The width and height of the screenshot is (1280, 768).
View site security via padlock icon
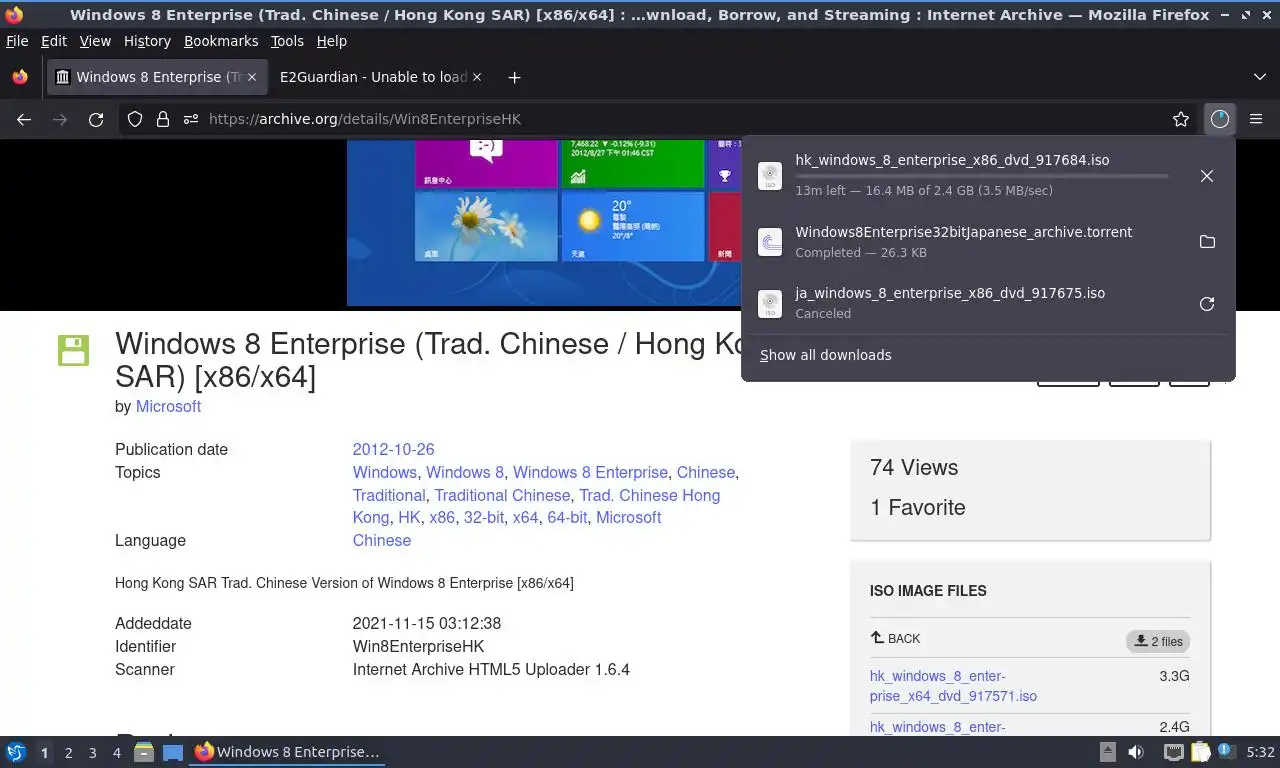click(x=163, y=119)
